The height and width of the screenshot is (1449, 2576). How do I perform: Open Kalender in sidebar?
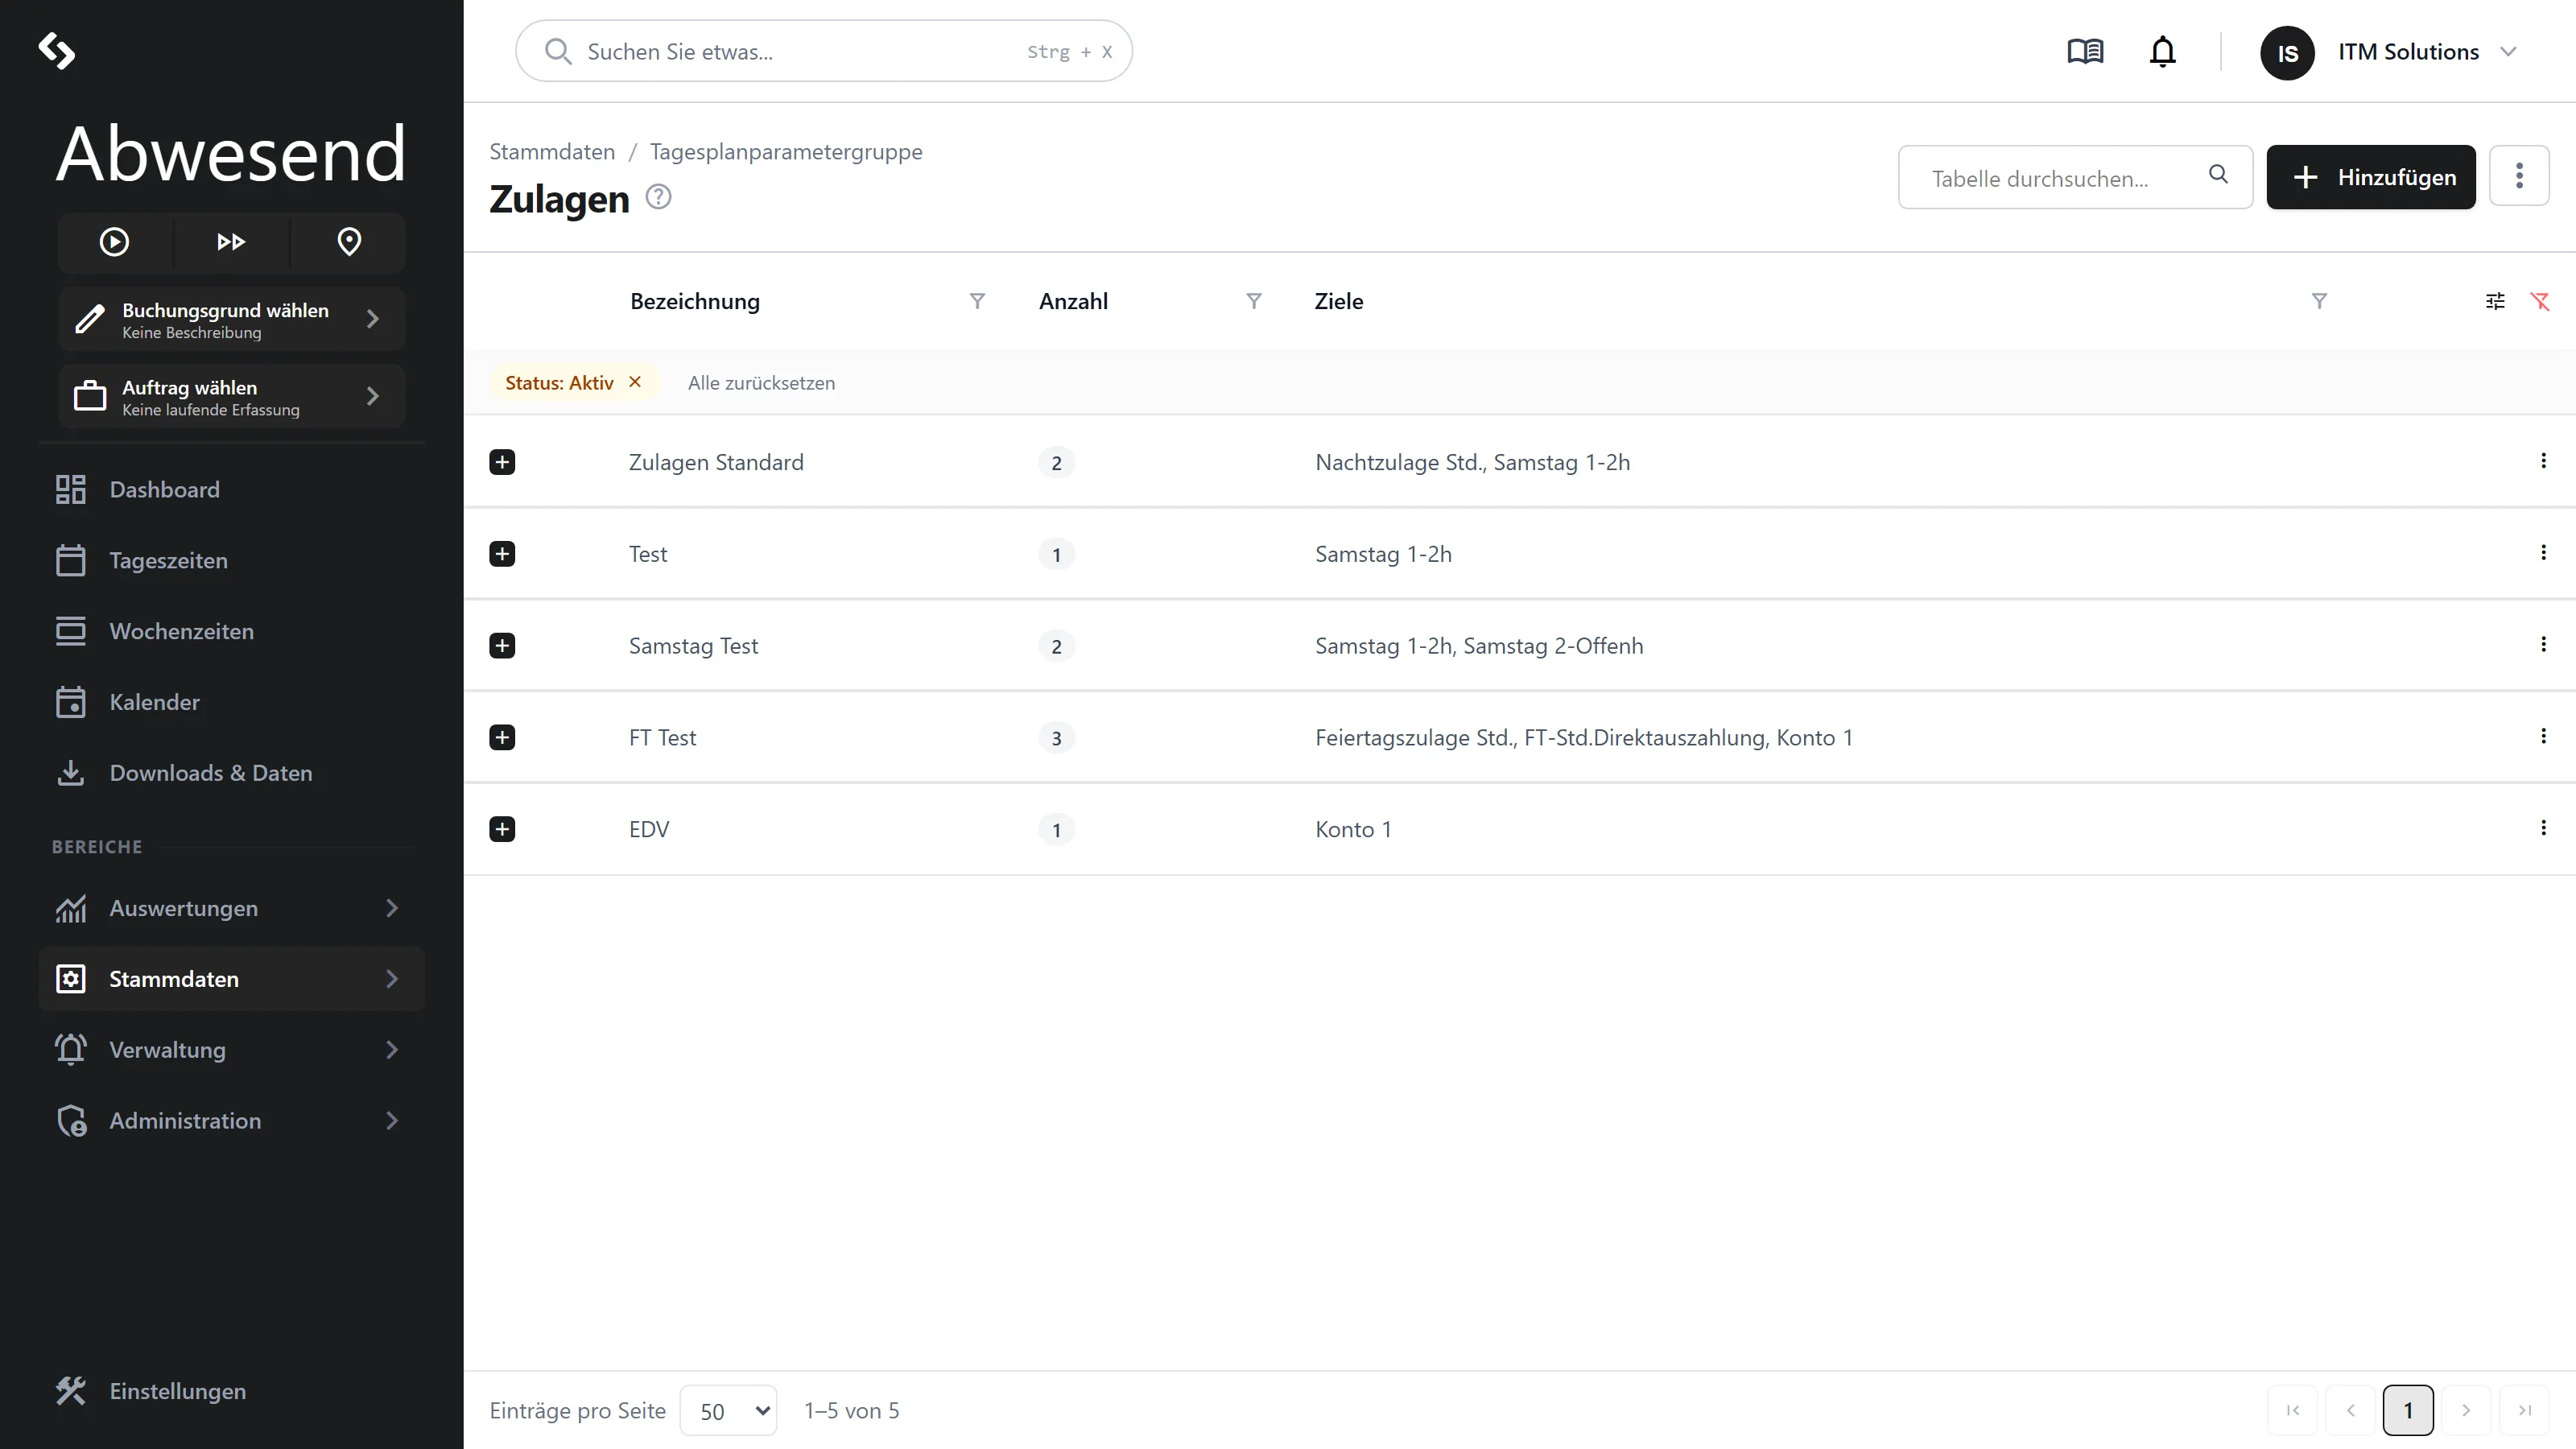click(231, 703)
